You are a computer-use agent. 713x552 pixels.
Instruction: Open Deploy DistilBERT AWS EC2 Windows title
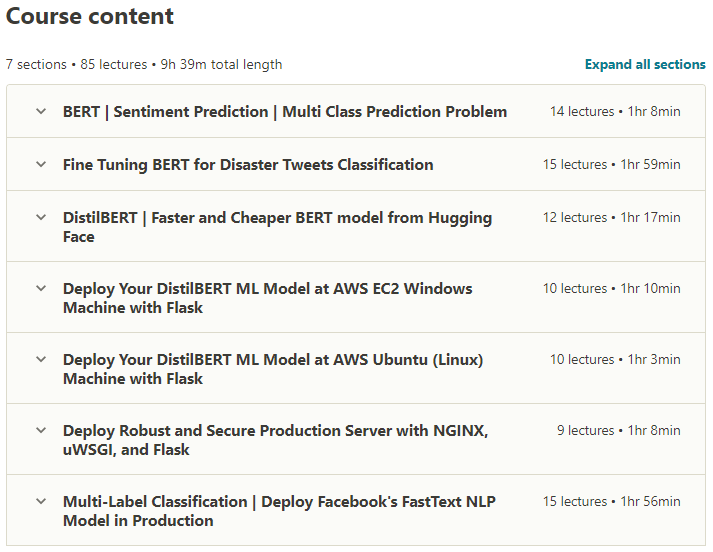(267, 298)
